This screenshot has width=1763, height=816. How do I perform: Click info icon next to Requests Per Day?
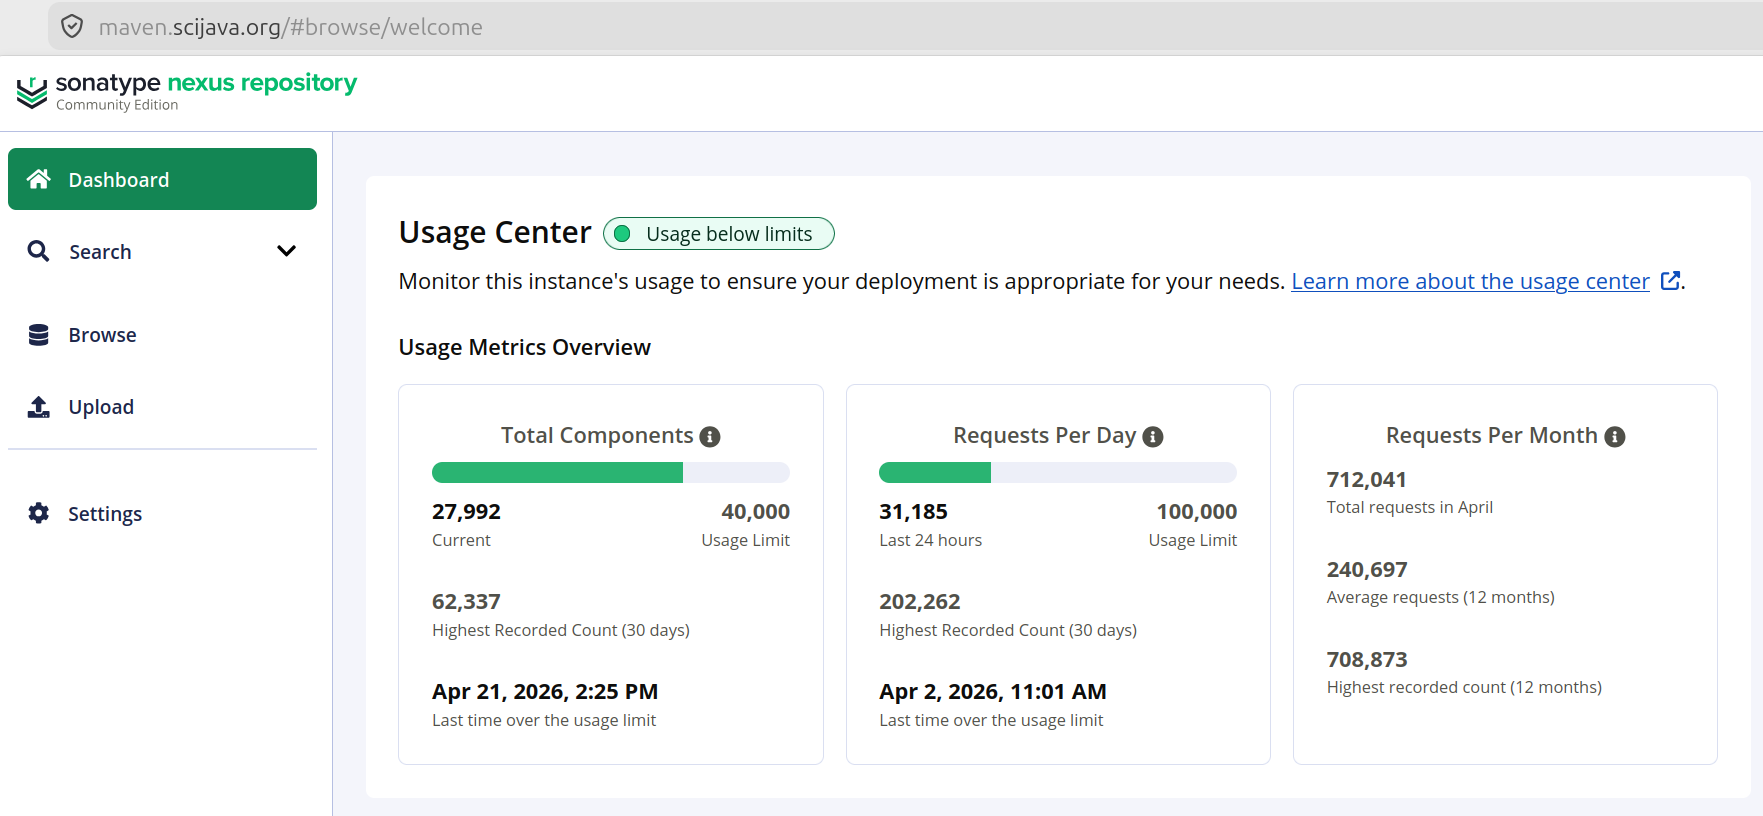[x=1153, y=437]
